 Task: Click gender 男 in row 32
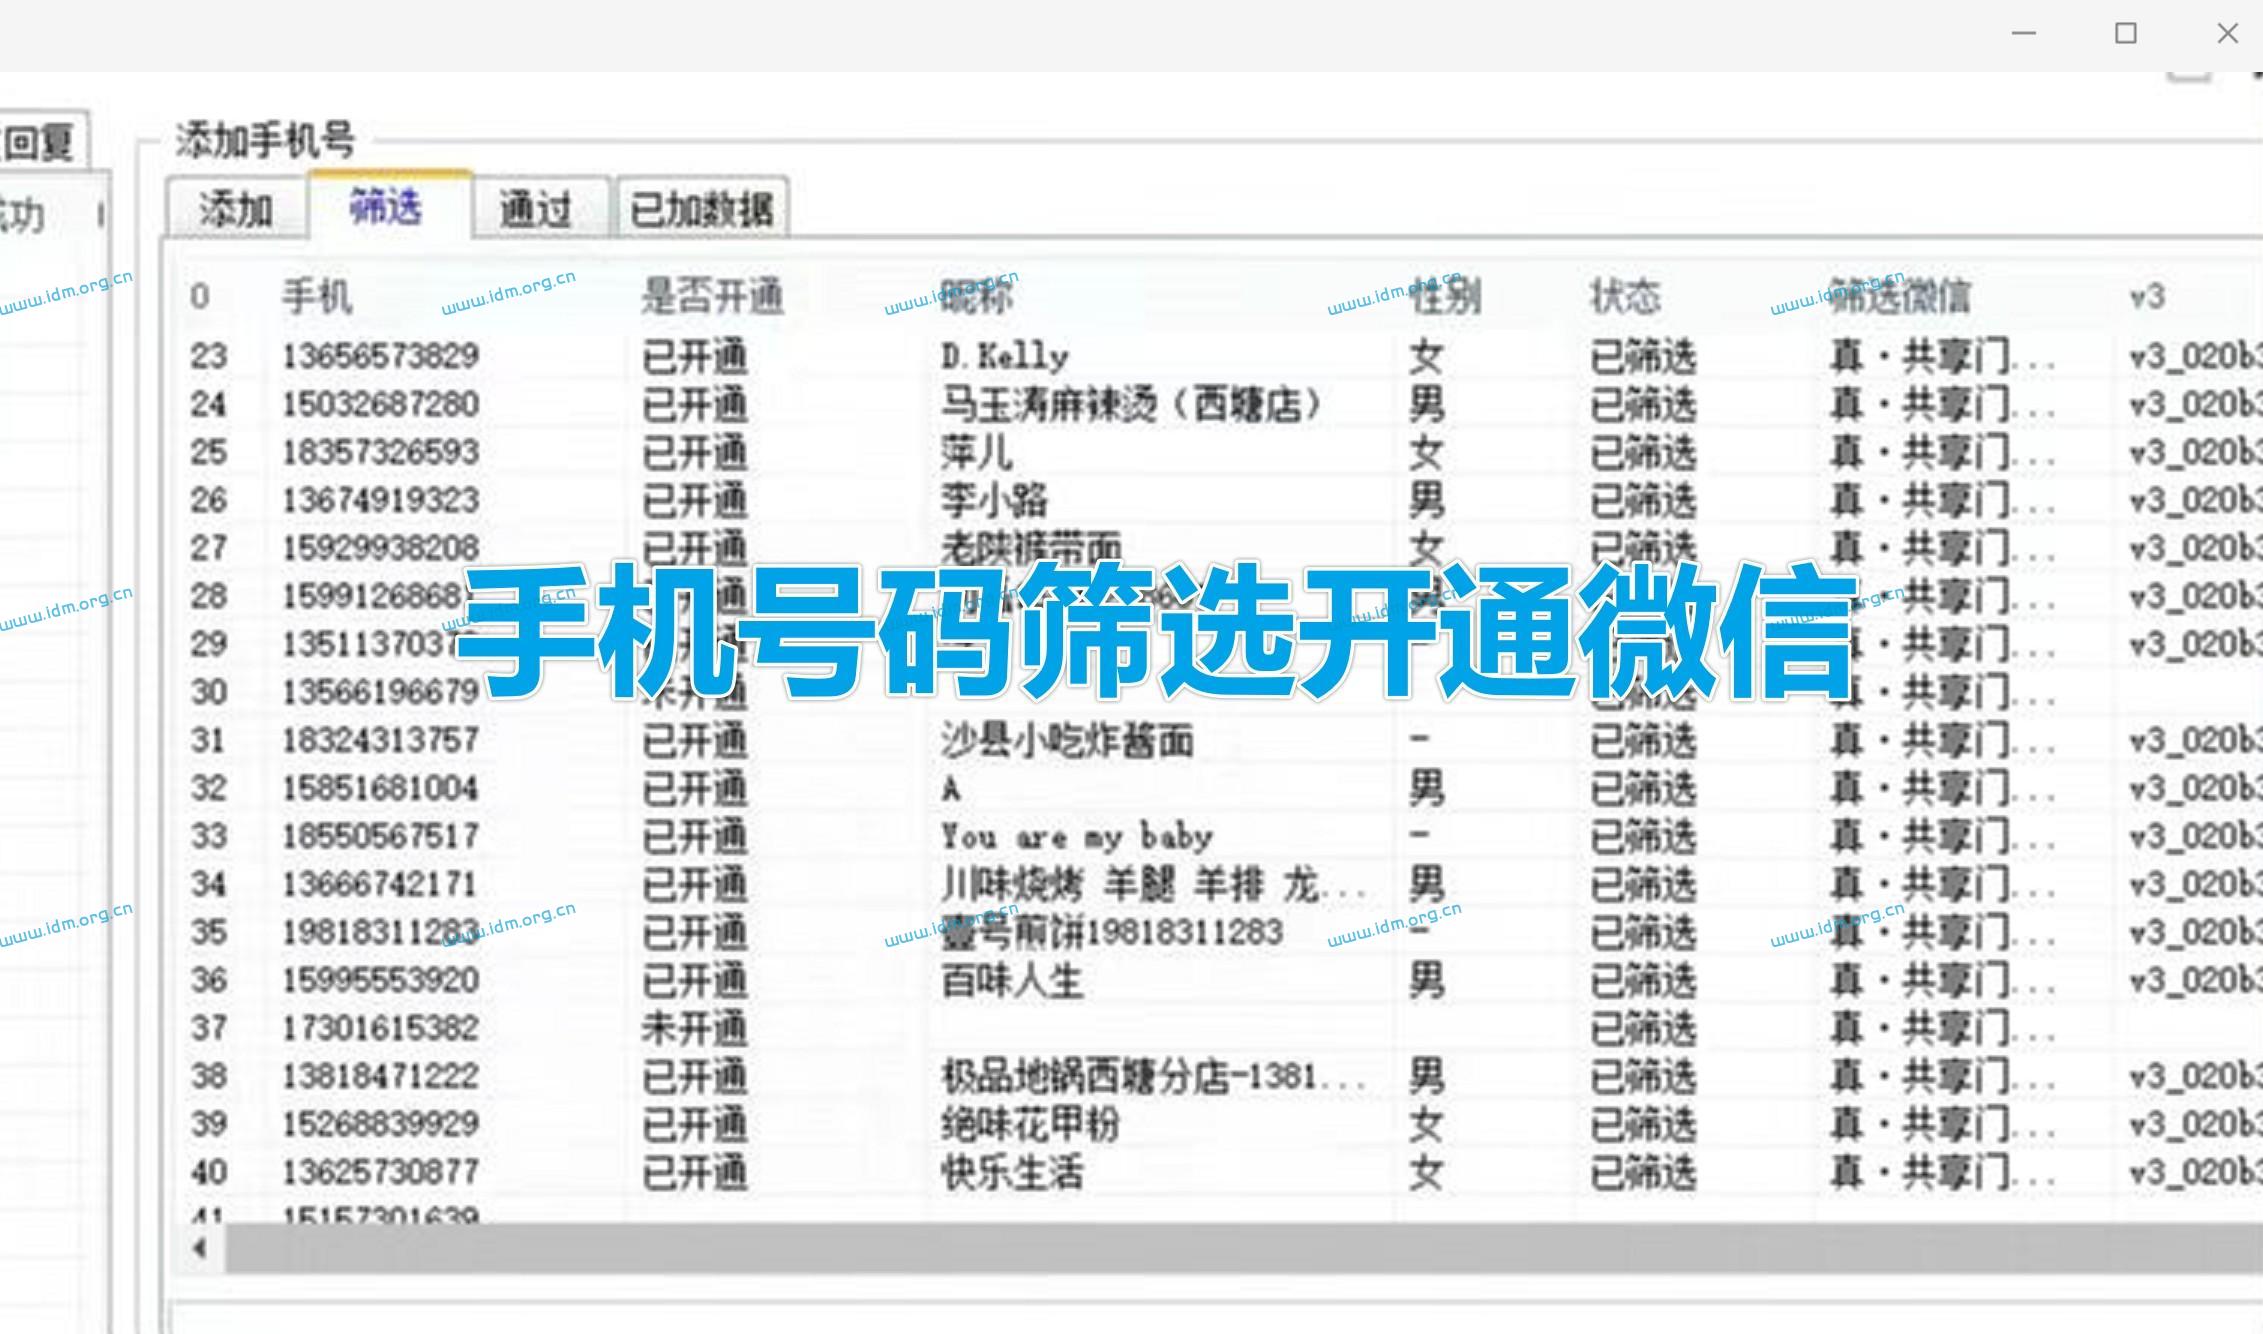[x=1426, y=788]
